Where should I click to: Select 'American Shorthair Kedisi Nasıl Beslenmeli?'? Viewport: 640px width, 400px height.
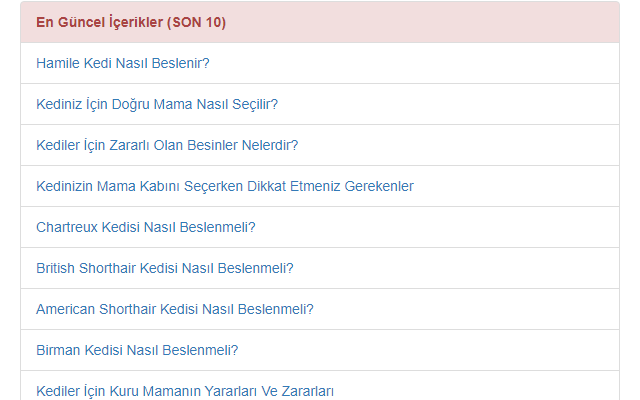click(x=175, y=309)
